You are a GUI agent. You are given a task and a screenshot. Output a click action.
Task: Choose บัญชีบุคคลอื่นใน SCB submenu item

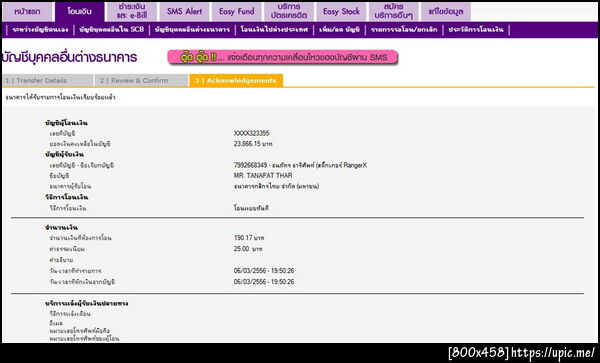pos(112,30)
